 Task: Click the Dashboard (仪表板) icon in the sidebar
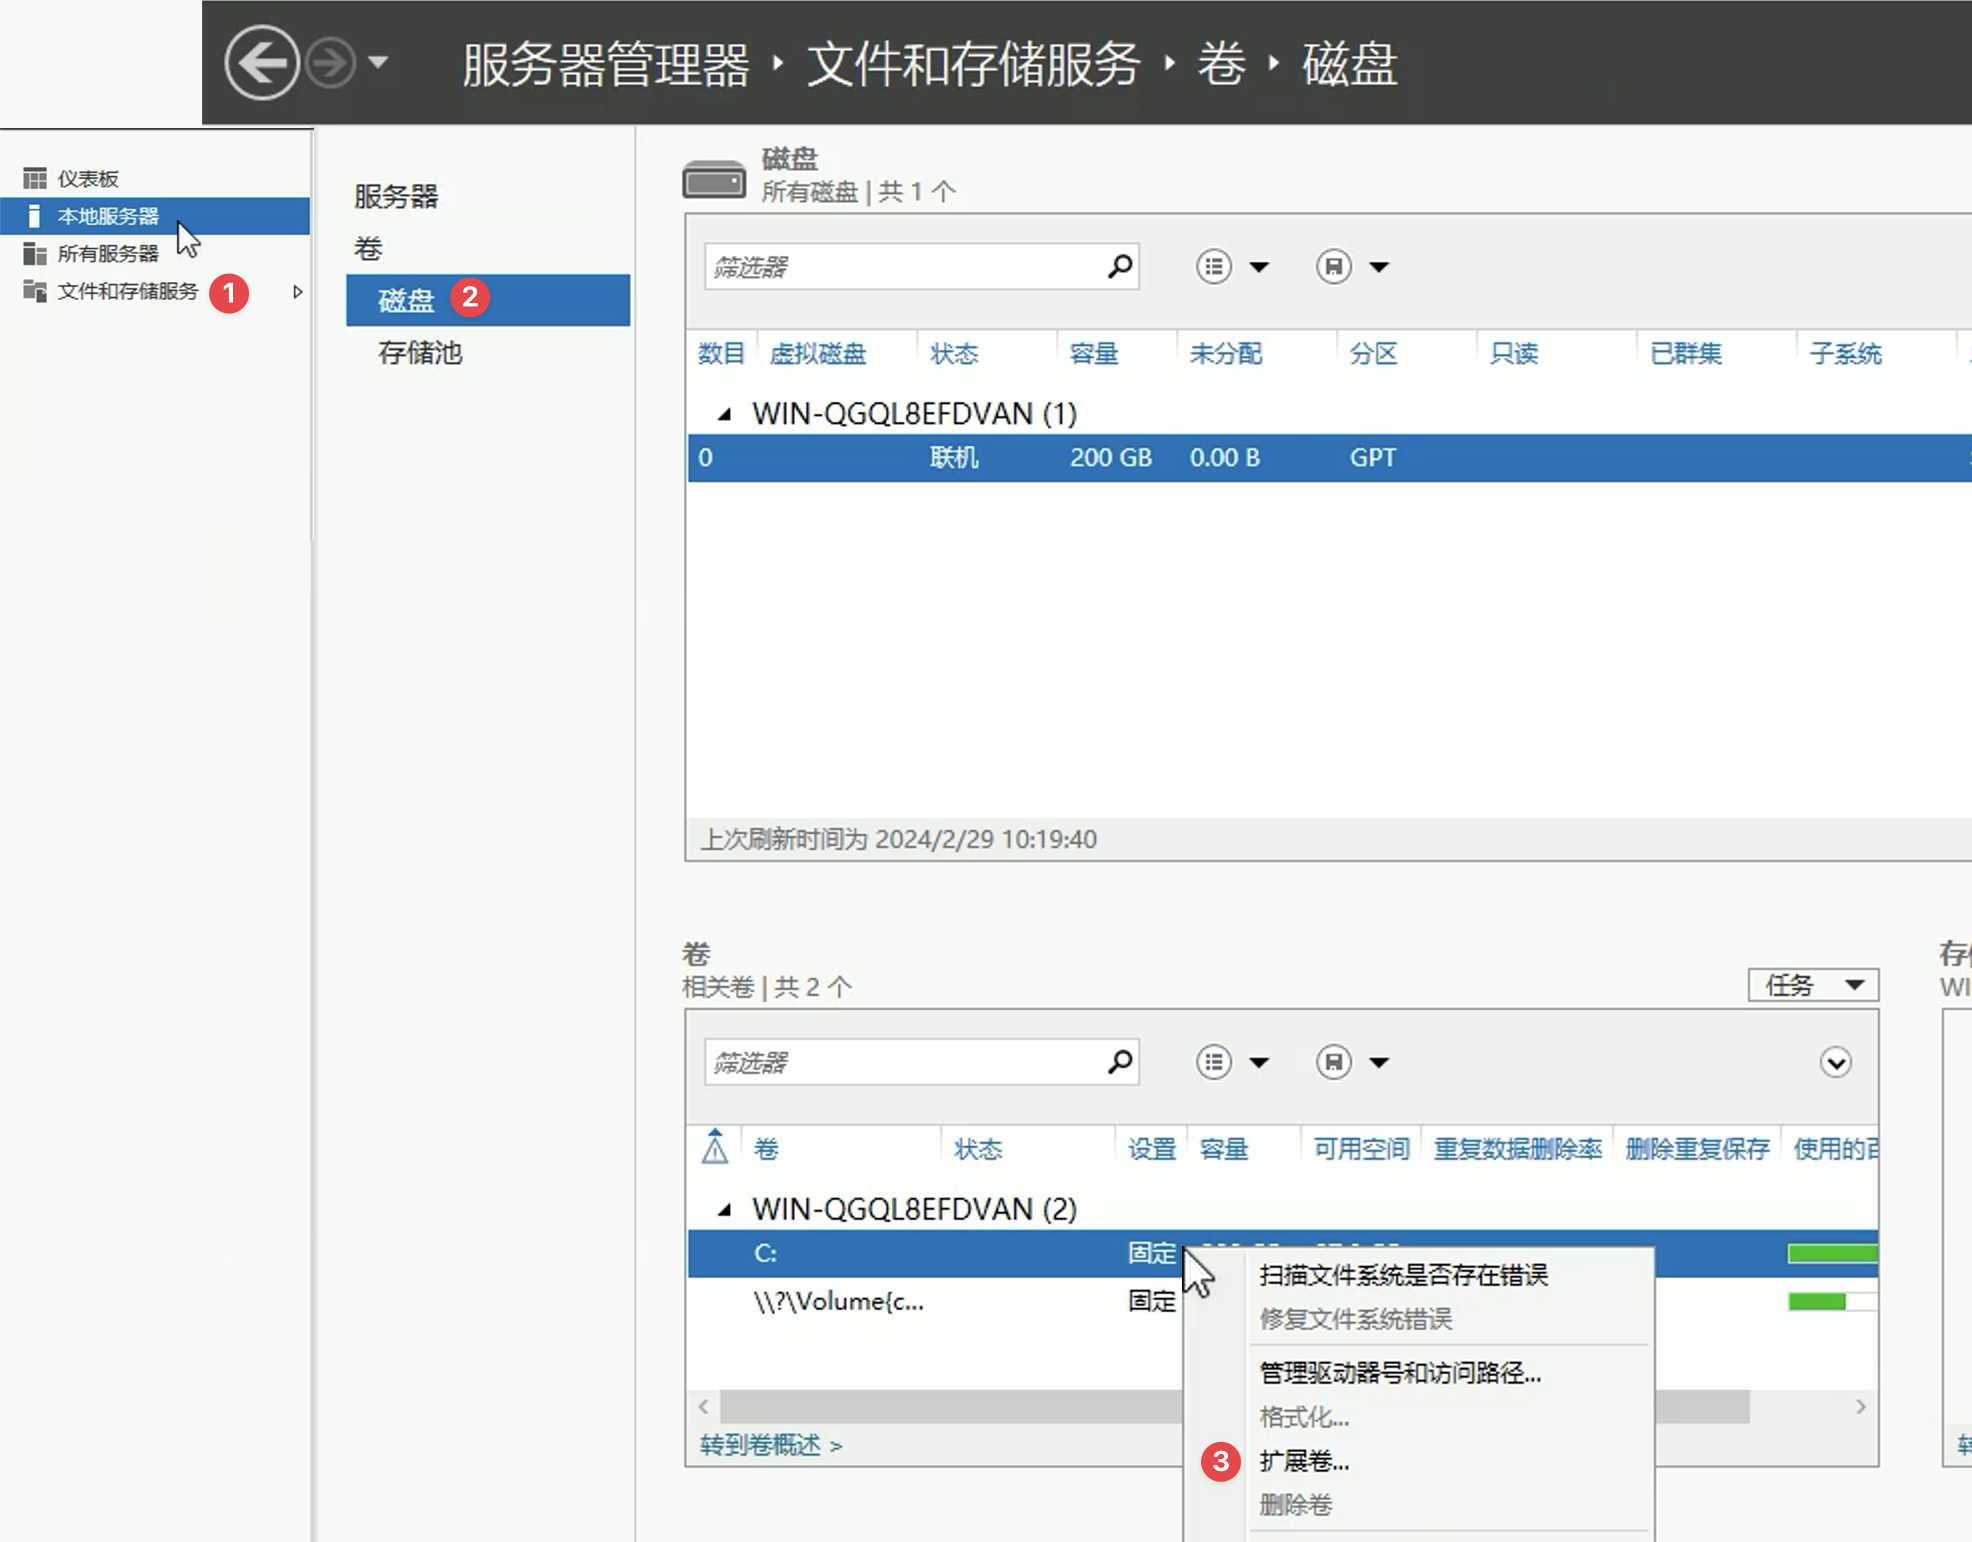35,179
